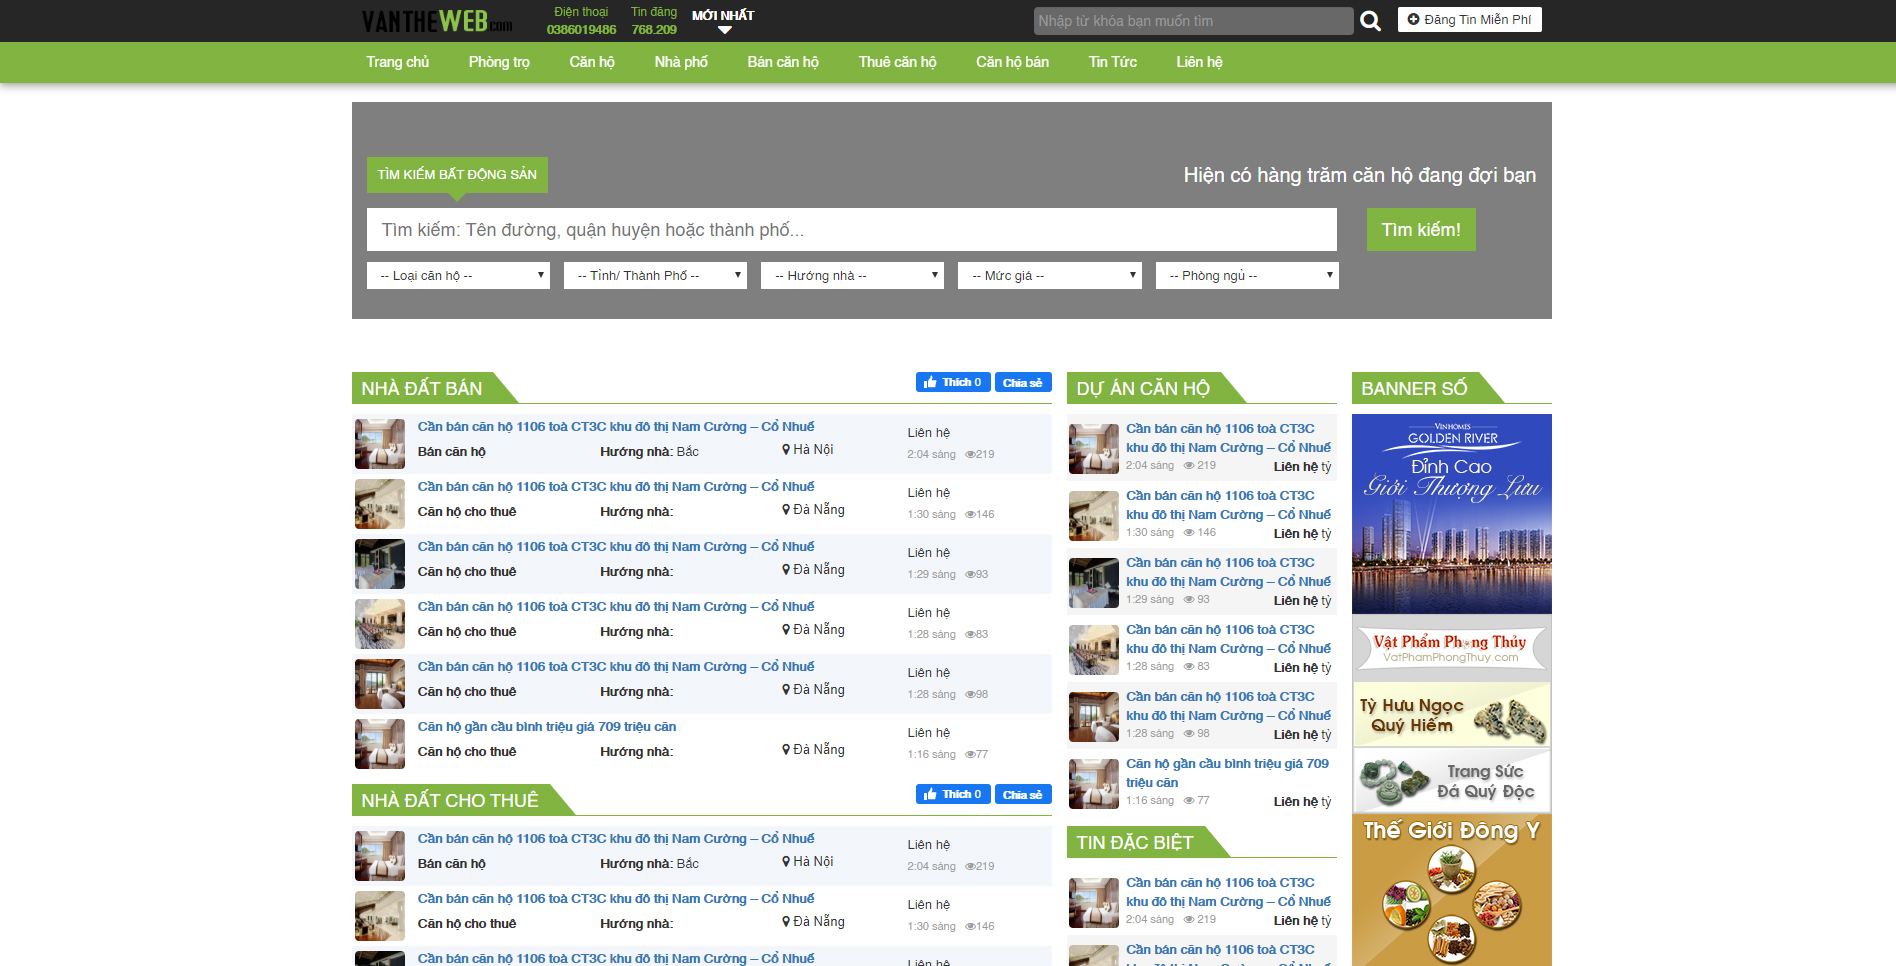This screenshot has width=1896, height=966.
Task: Expand the Tỉnh/ Thành Phố dropdown
Action: click(655, 276)
